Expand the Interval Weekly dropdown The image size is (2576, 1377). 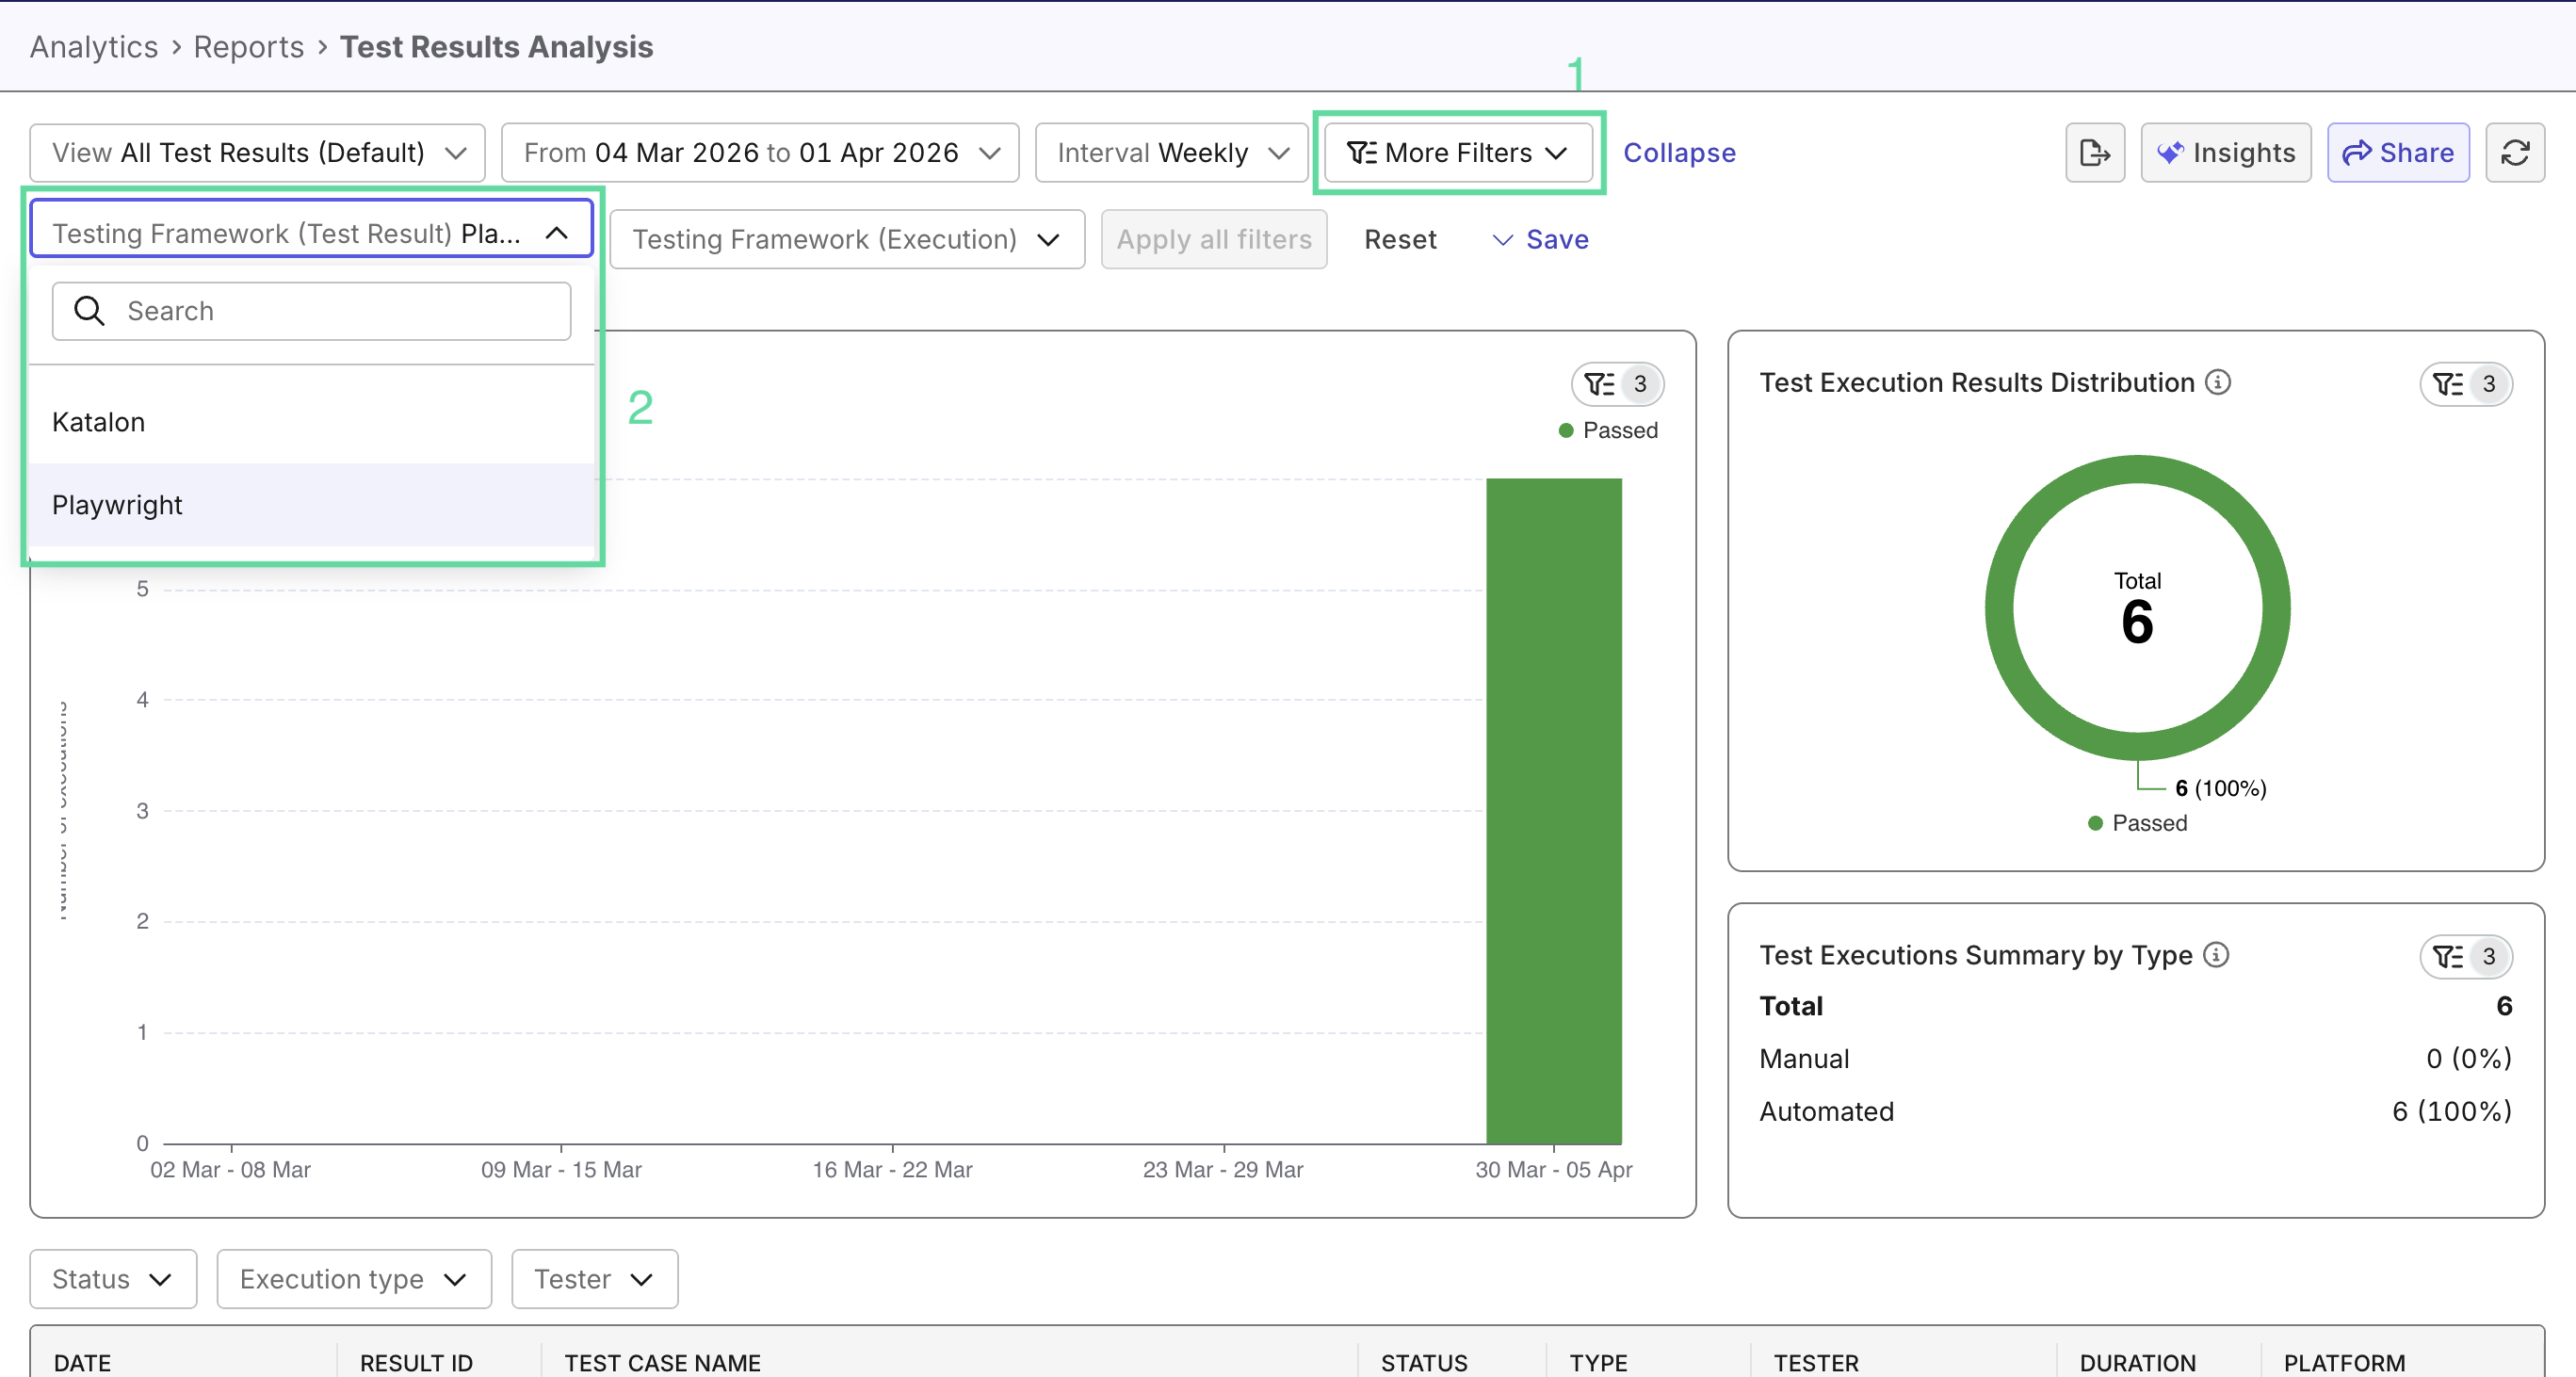click(x=1171, y=153)
